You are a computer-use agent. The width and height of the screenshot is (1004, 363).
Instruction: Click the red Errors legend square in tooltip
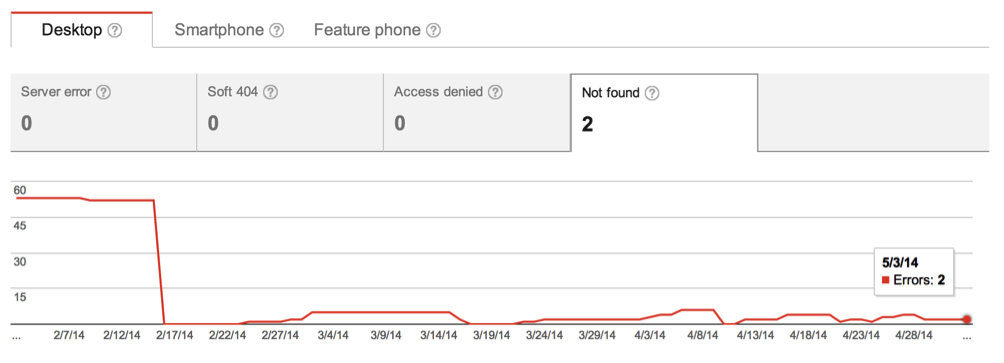pos(886,280)
